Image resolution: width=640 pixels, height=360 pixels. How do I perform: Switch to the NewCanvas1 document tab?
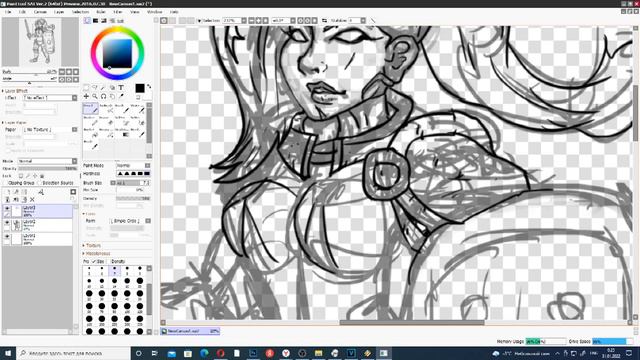pyautogui.click(x=190, y=331)
